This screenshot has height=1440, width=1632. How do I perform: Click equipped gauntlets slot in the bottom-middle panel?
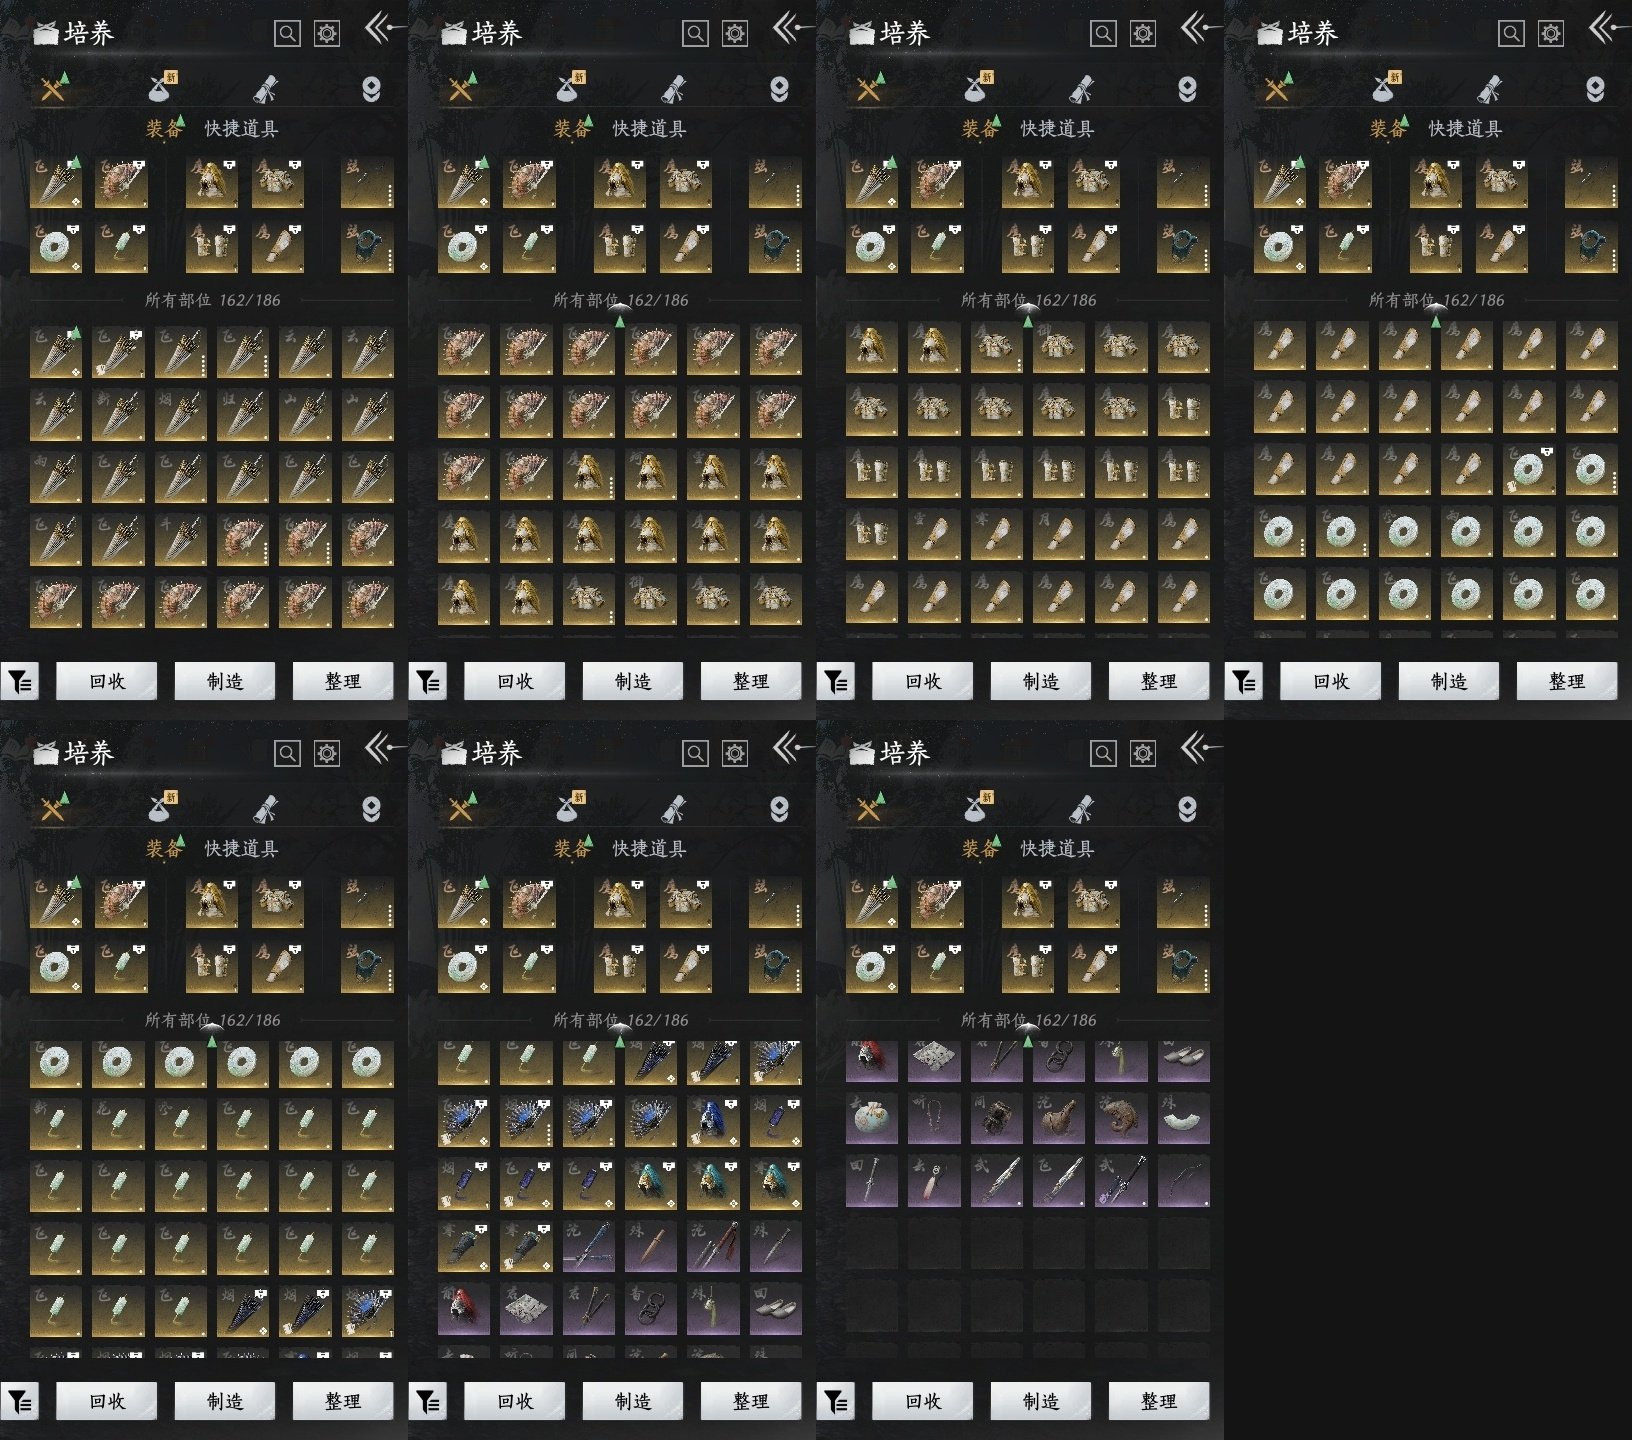click(x=619, y=968)
